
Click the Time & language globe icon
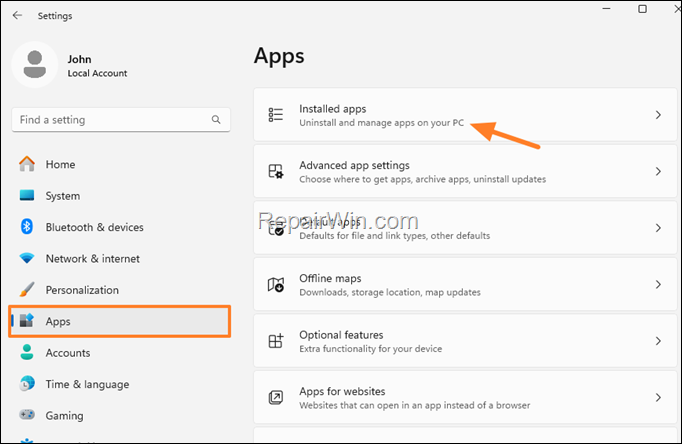tap(27, 384)
